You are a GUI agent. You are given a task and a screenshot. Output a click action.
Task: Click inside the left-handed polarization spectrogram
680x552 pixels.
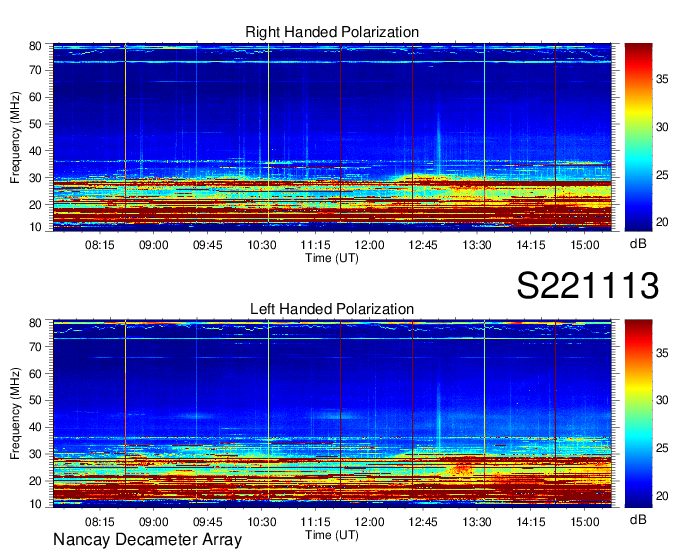[x=332, y=414]
